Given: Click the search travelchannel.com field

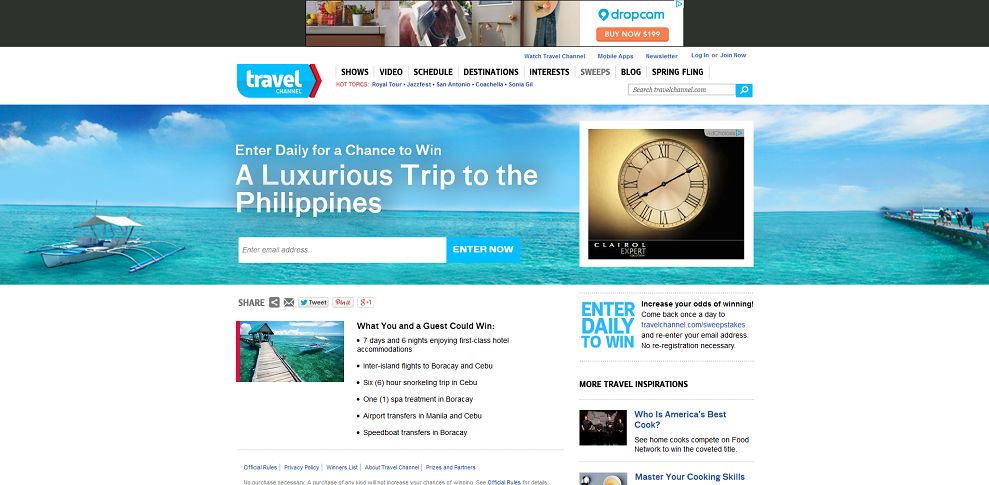Looking at the screenshot, I should point(682,90).
